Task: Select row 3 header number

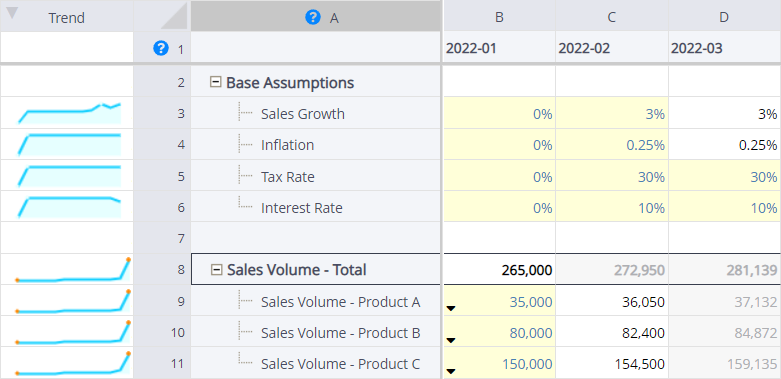Action: [162, 114]
